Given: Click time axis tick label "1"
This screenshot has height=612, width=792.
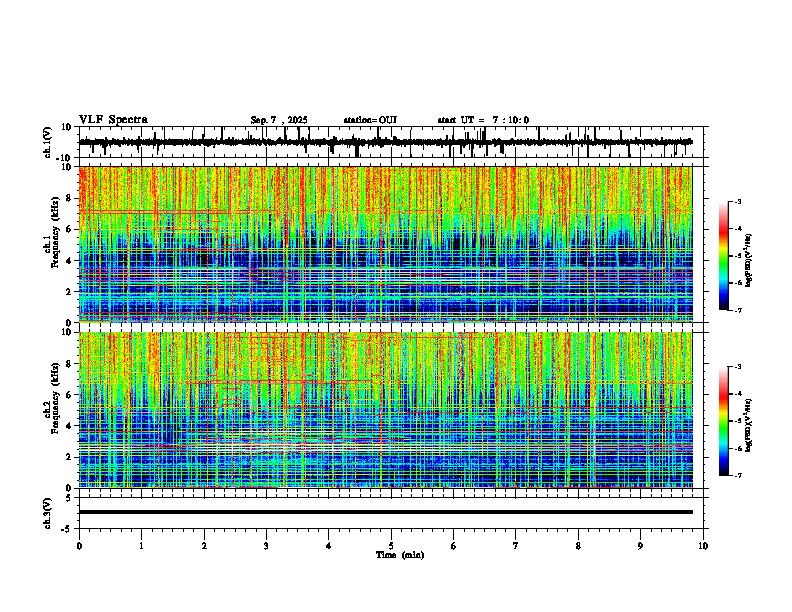Looking at the screenshot, I should [x=141, y=546].
